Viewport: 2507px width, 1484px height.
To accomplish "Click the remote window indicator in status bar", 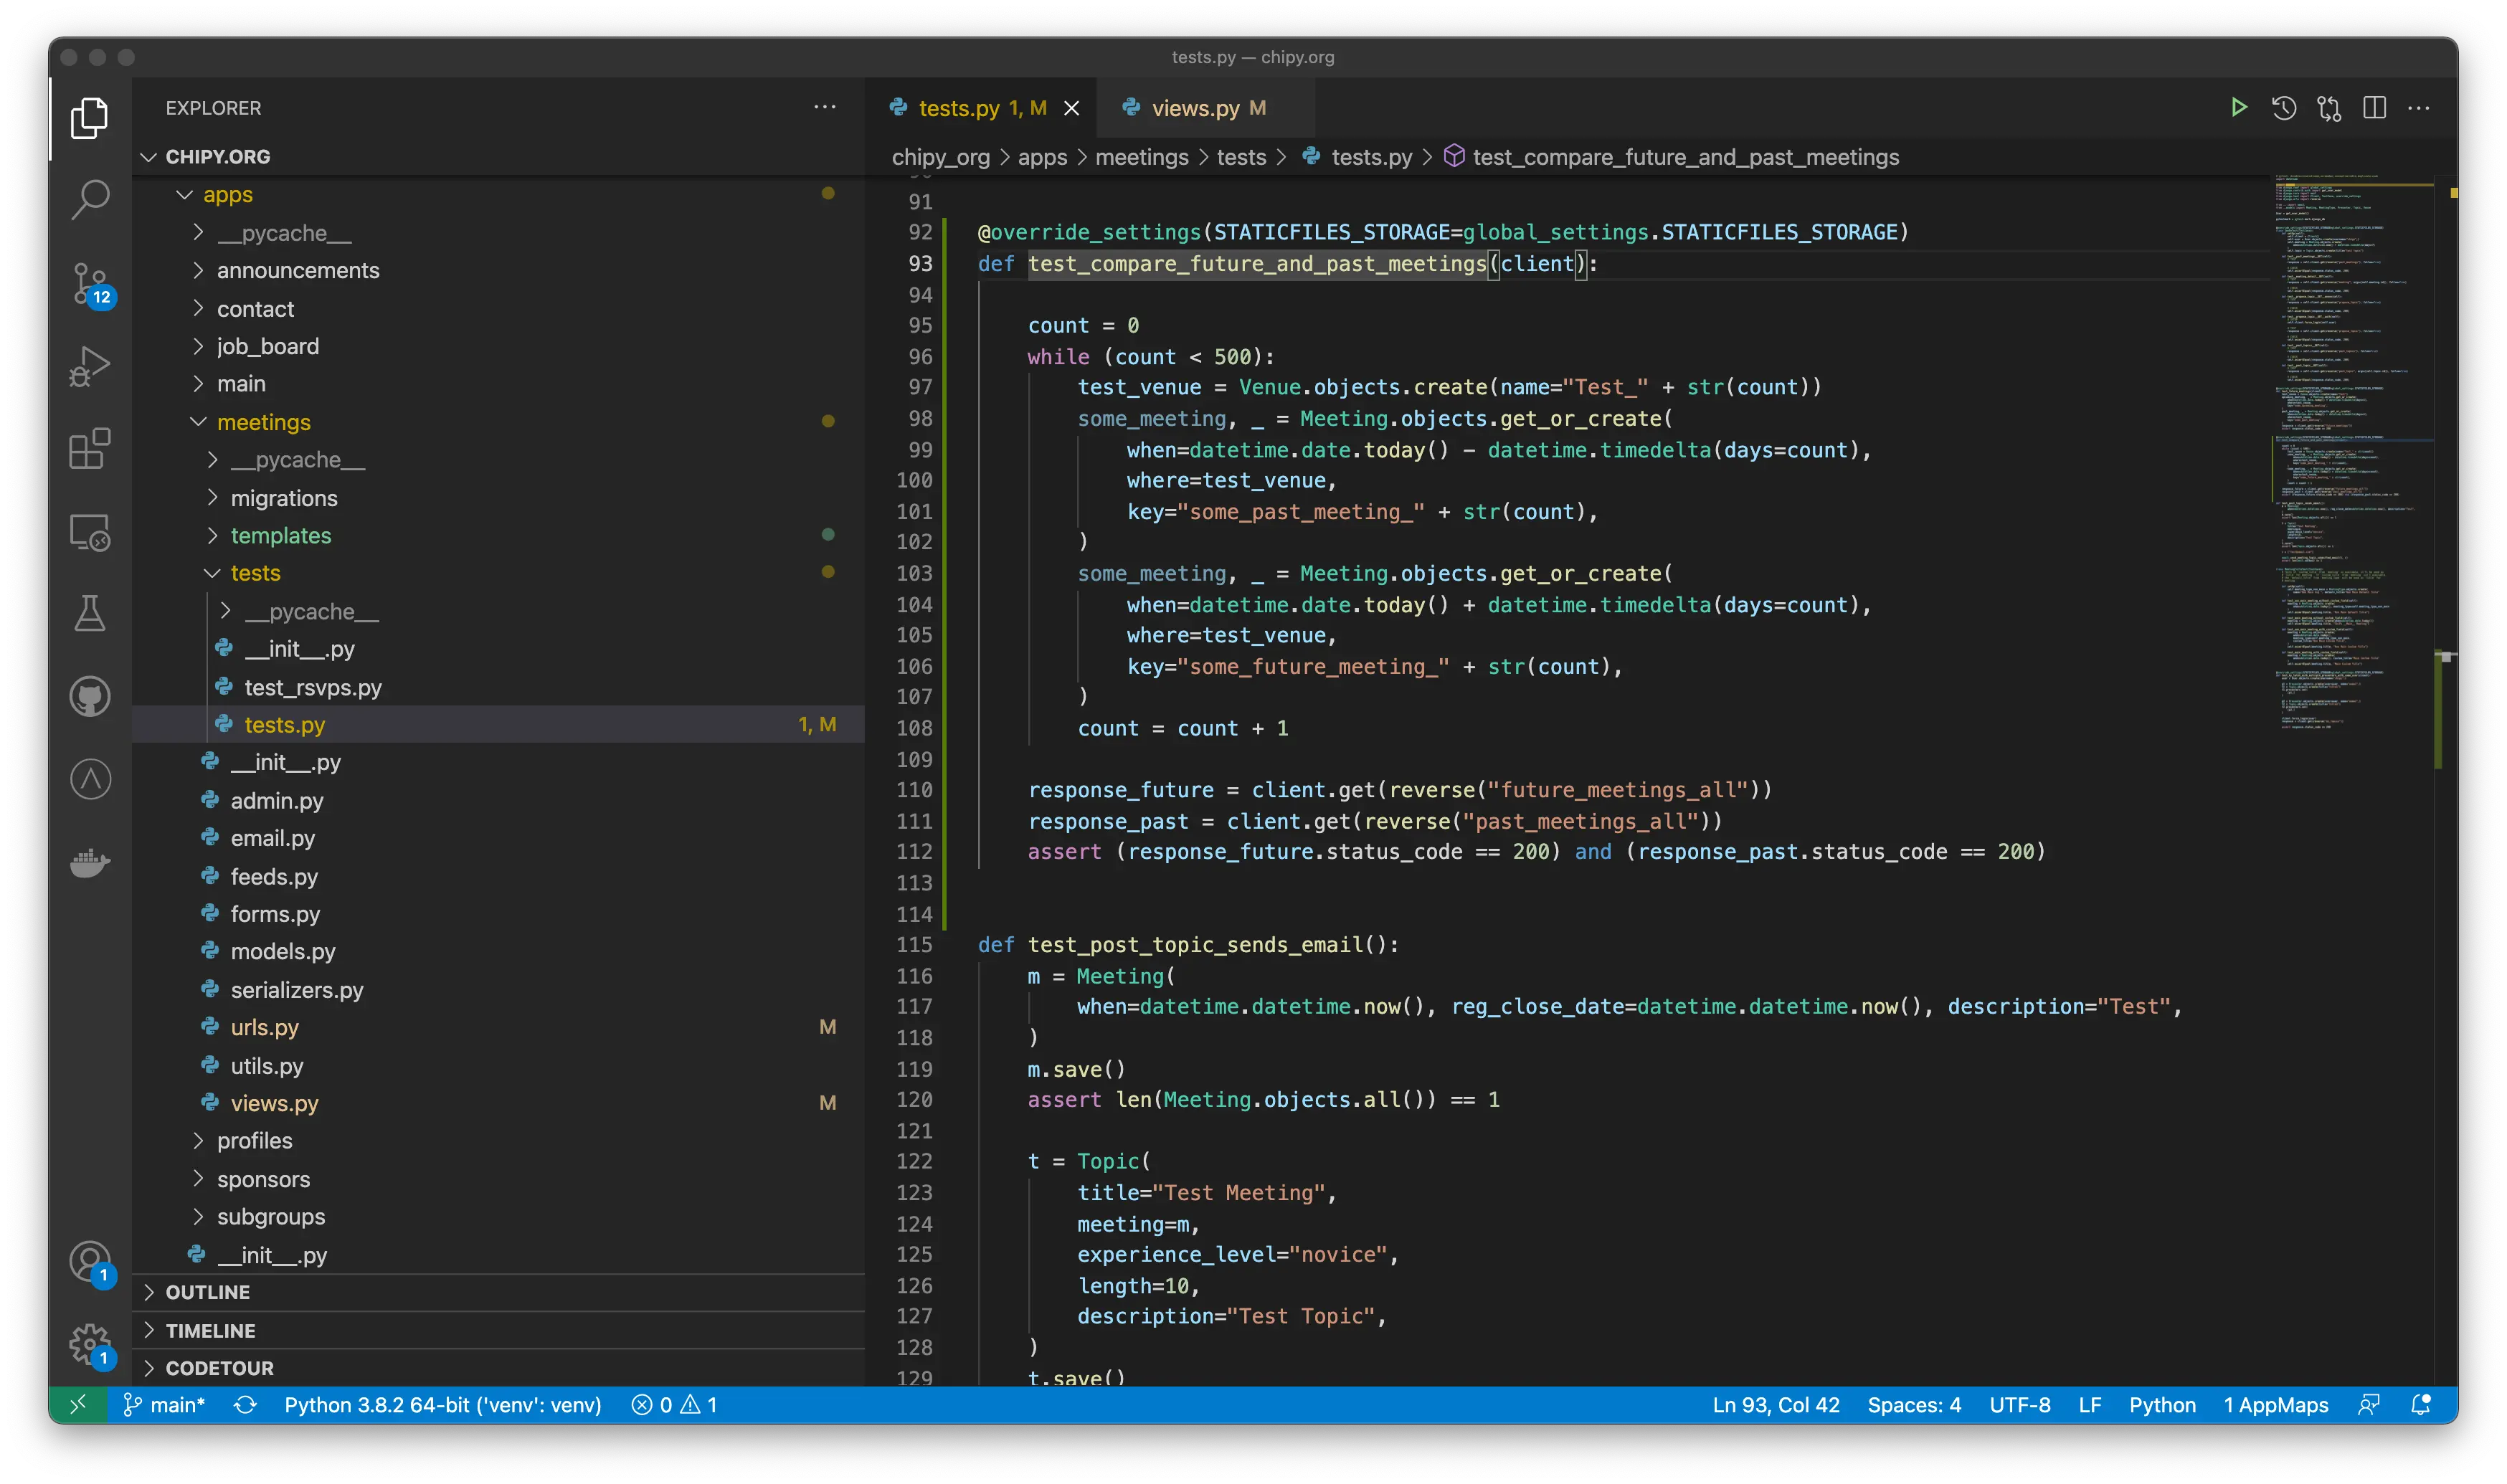I will click(x=77, y=1404).
